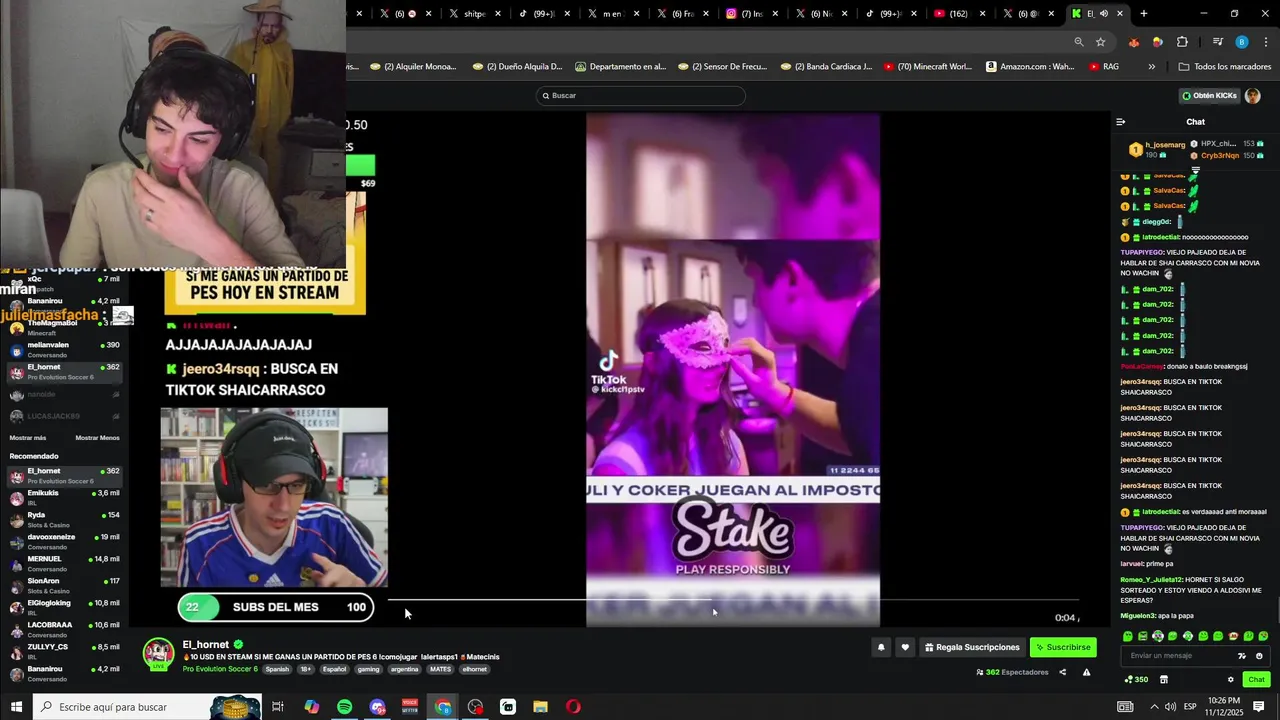Click Mostrar más in sidebar
The image size is (1280, 720).
(x=28, y=438)
